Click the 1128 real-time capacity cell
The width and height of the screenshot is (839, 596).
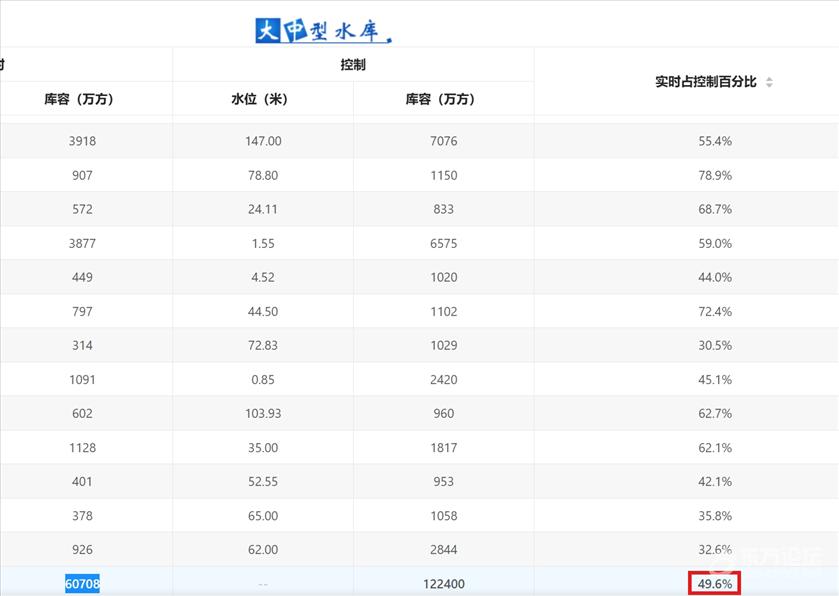83,447
